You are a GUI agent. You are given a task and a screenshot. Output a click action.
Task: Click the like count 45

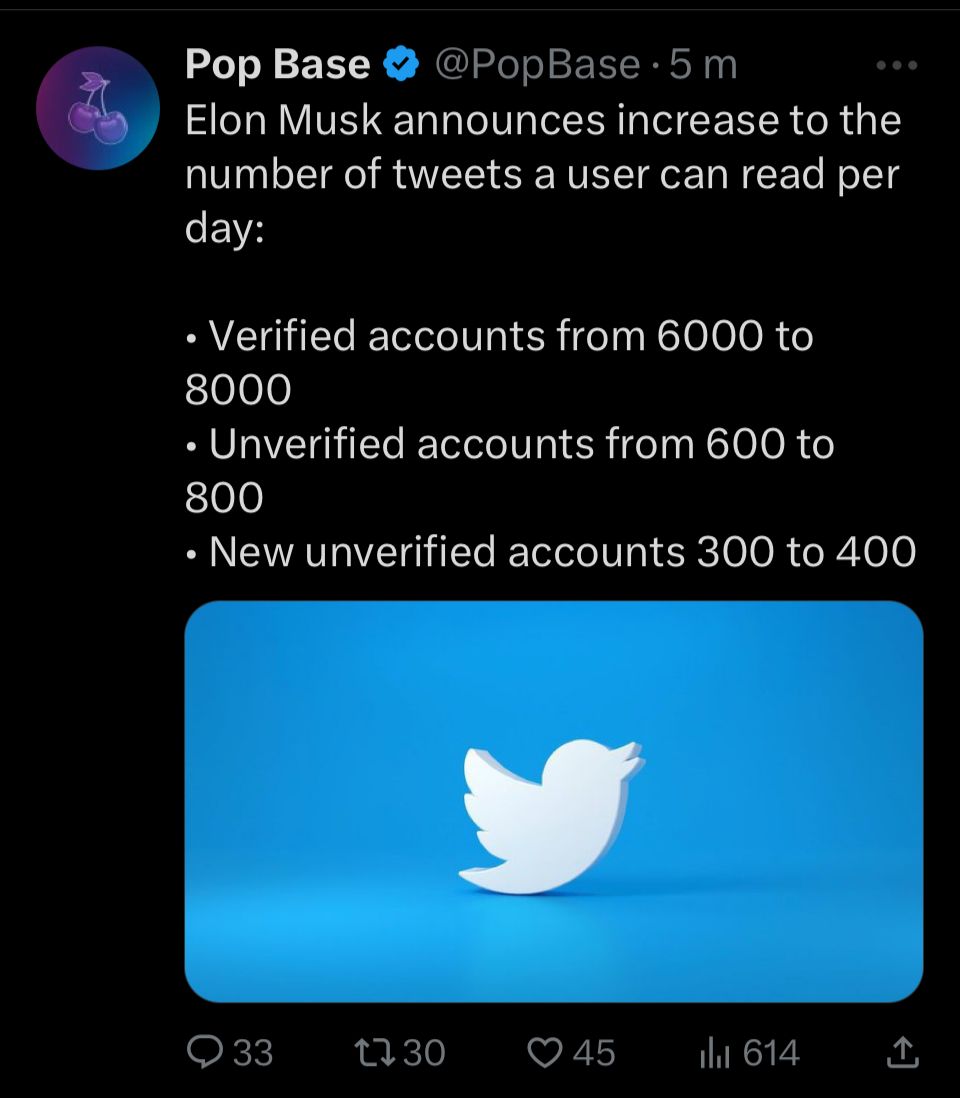pyautogui.click(x=594, y=1052)
